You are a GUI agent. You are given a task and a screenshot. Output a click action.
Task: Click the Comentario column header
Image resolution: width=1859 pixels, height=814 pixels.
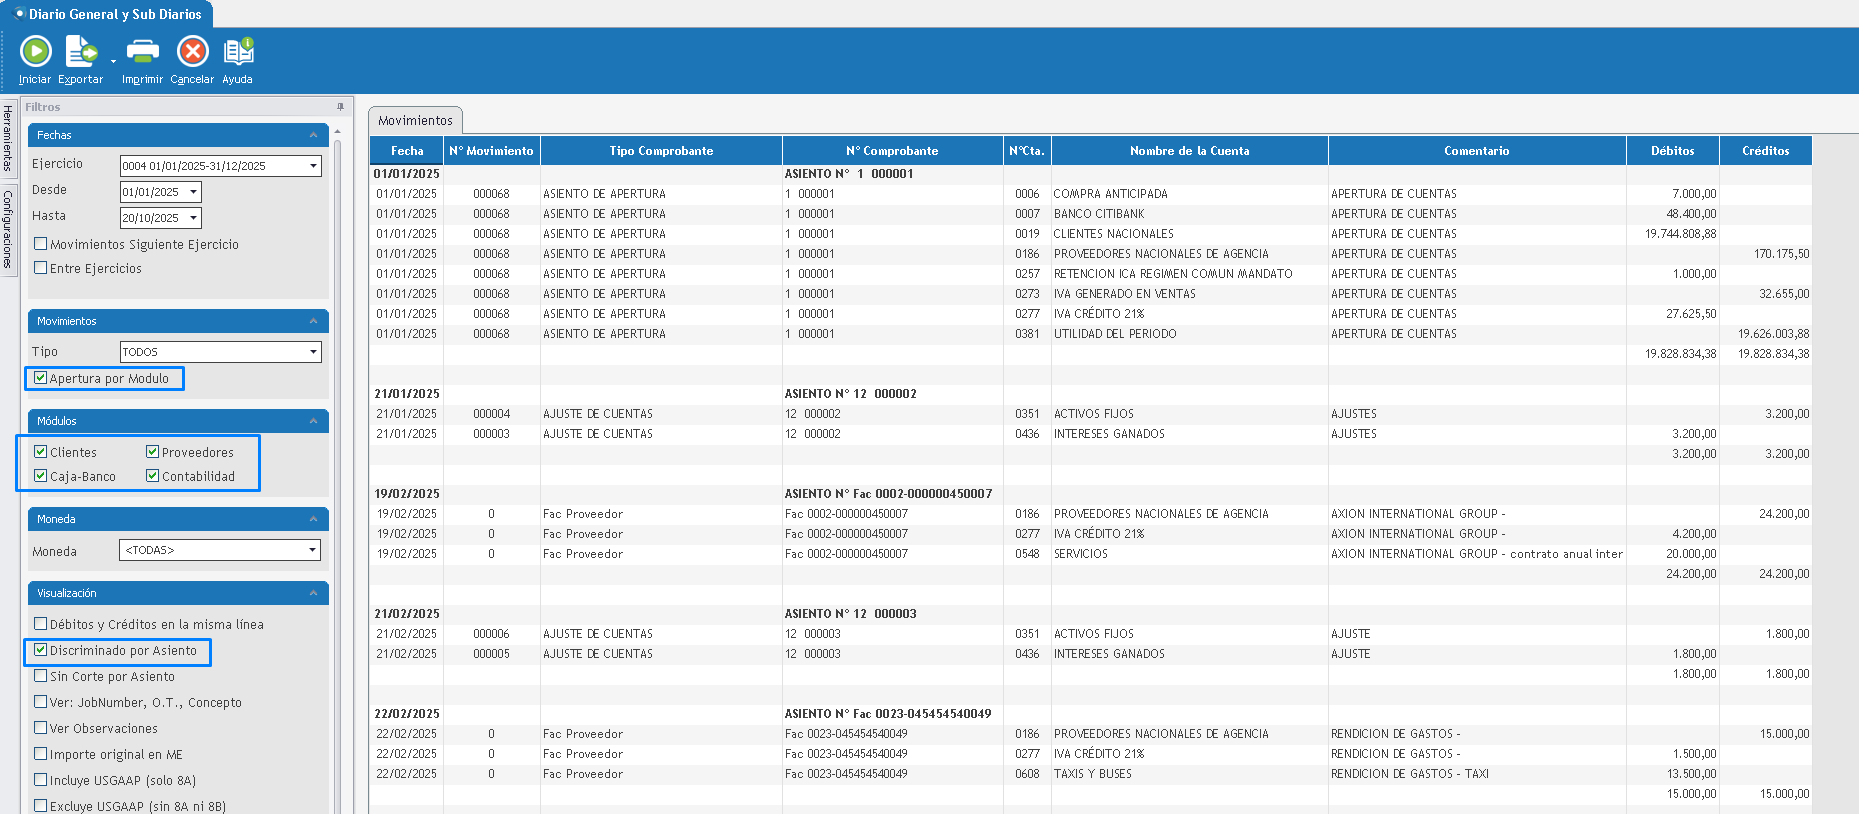coord(1476,151)
